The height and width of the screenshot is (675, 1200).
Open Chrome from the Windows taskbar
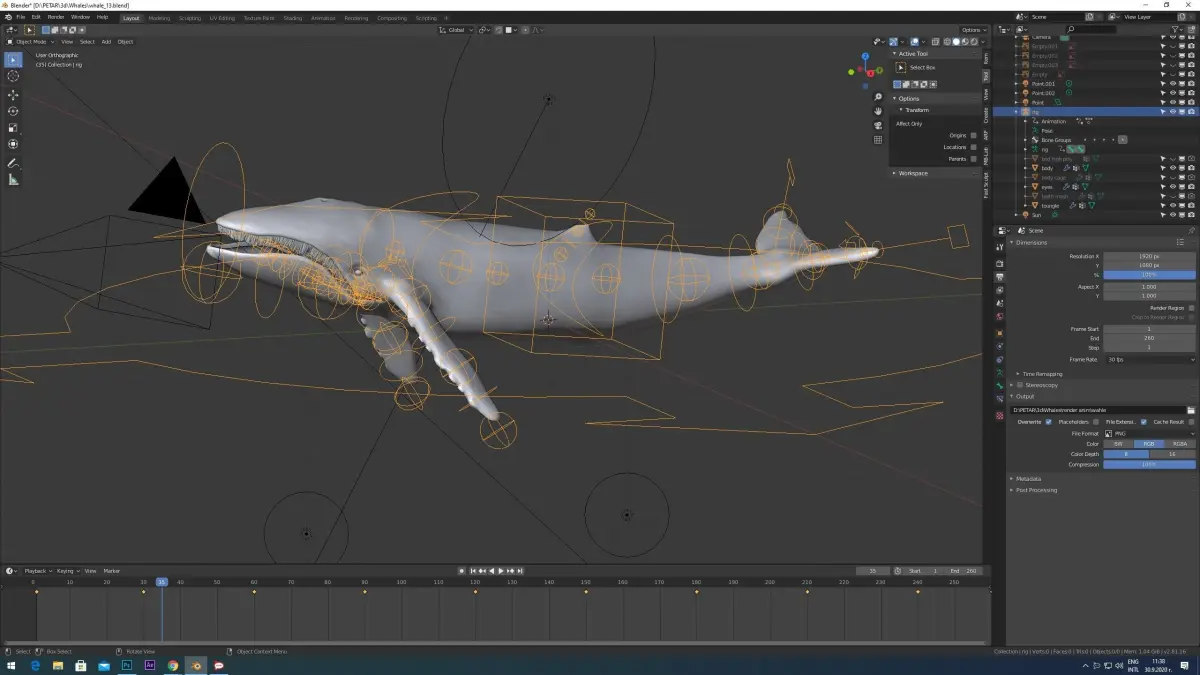click(x=173, y=665)
